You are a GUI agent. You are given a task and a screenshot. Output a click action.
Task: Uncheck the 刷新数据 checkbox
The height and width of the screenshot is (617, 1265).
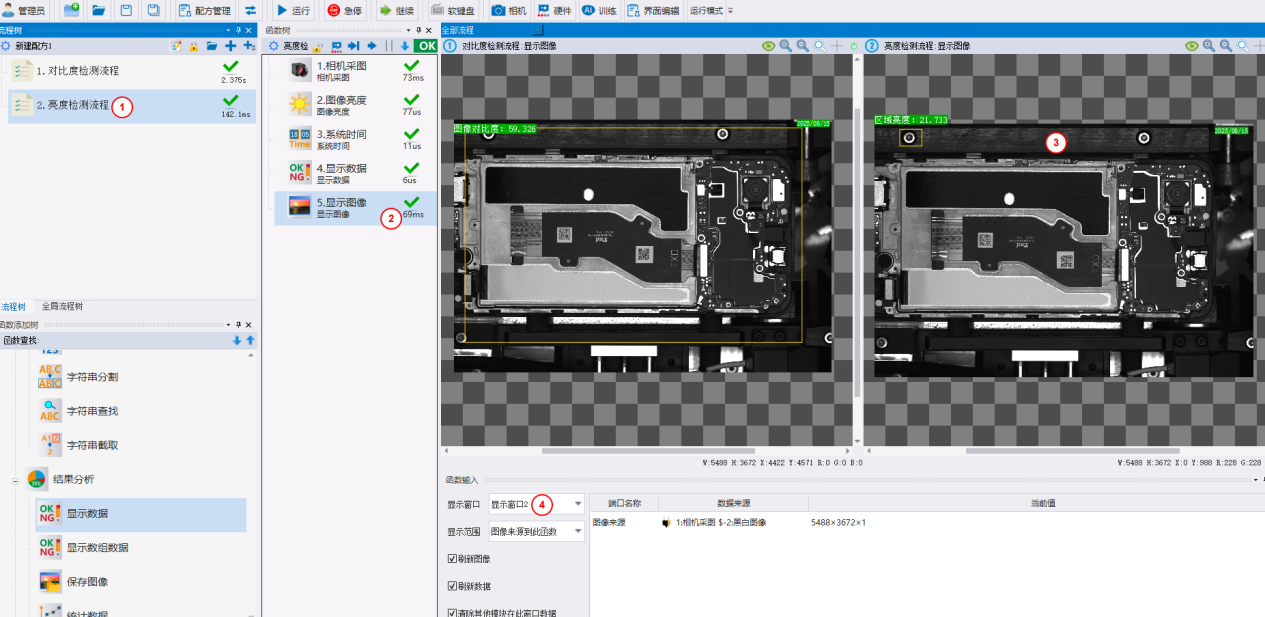click(453, 586)
